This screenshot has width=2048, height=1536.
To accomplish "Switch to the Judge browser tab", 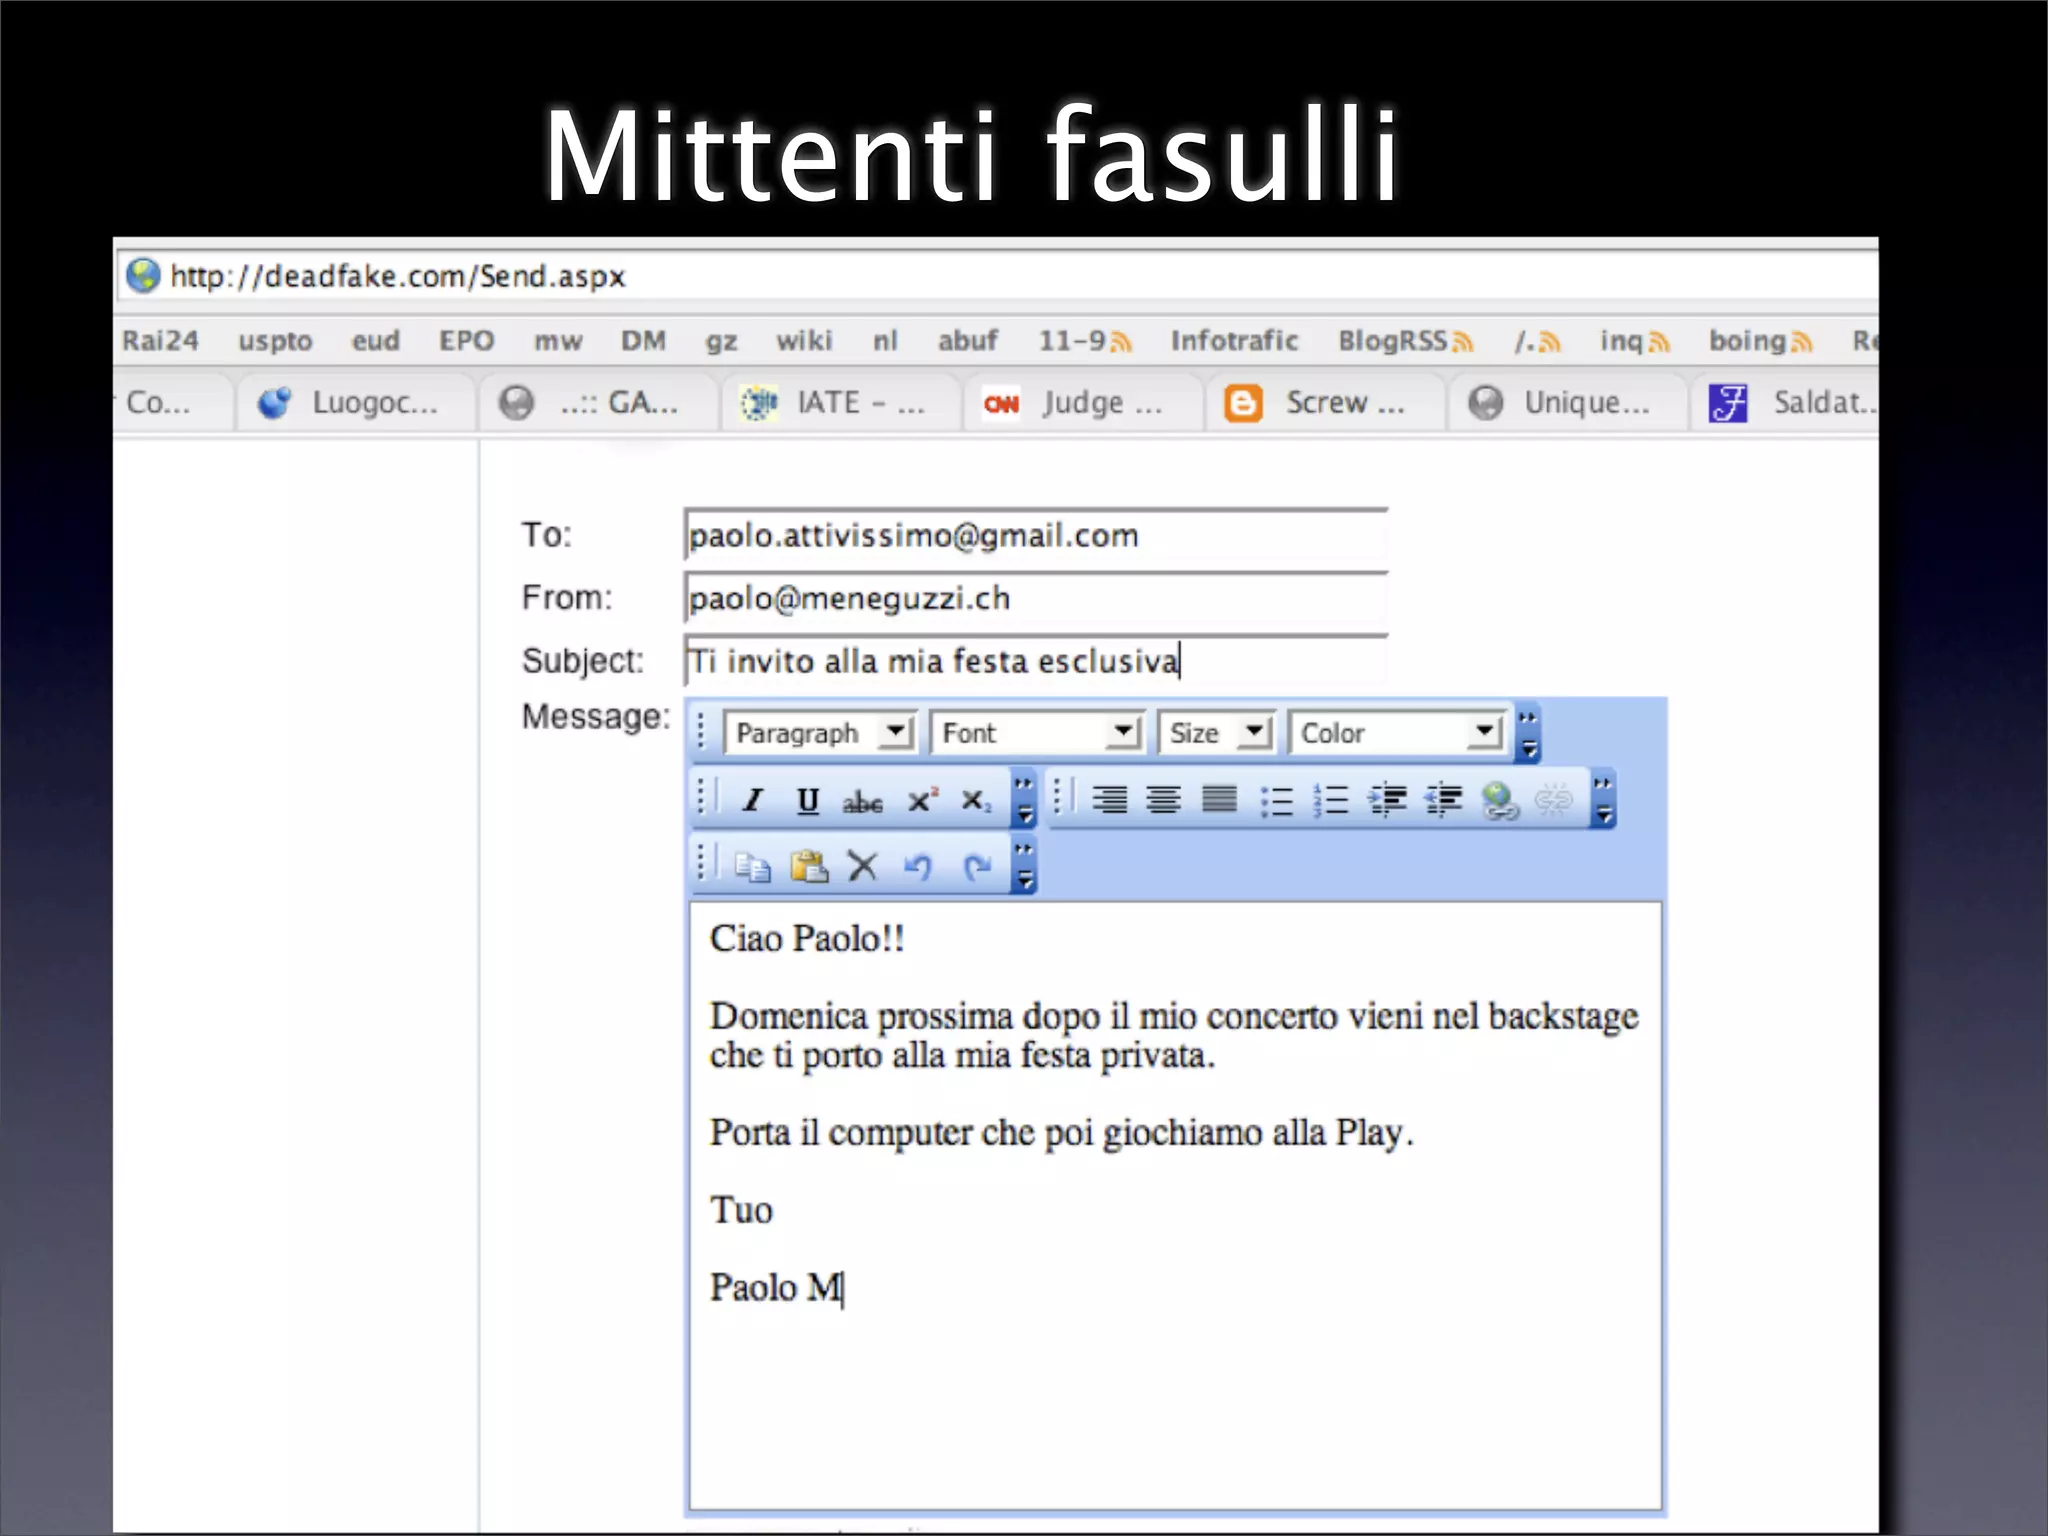I will (1082, 403).
